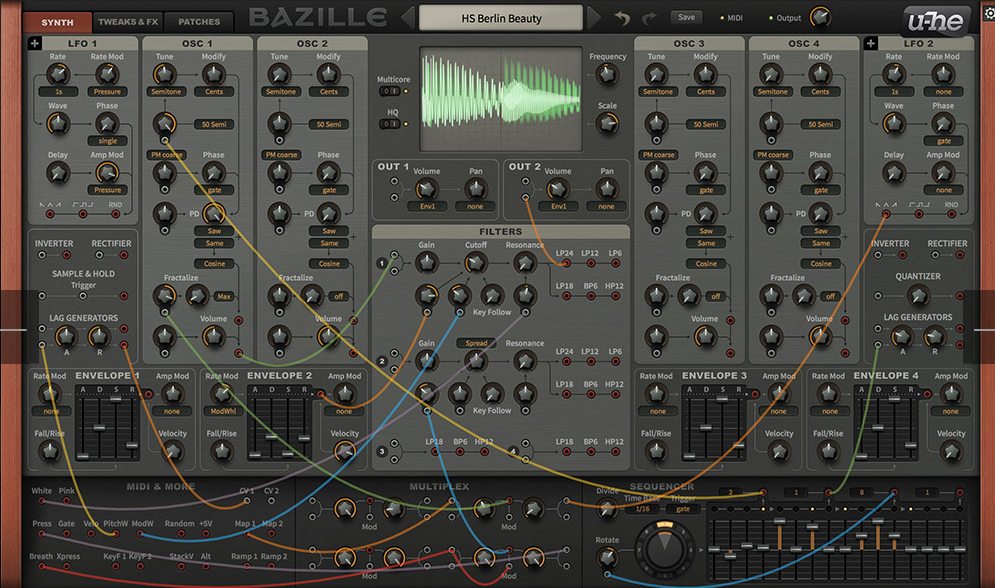Load the next preset with right arrow

pyautogui.click(x=594, y=18)
